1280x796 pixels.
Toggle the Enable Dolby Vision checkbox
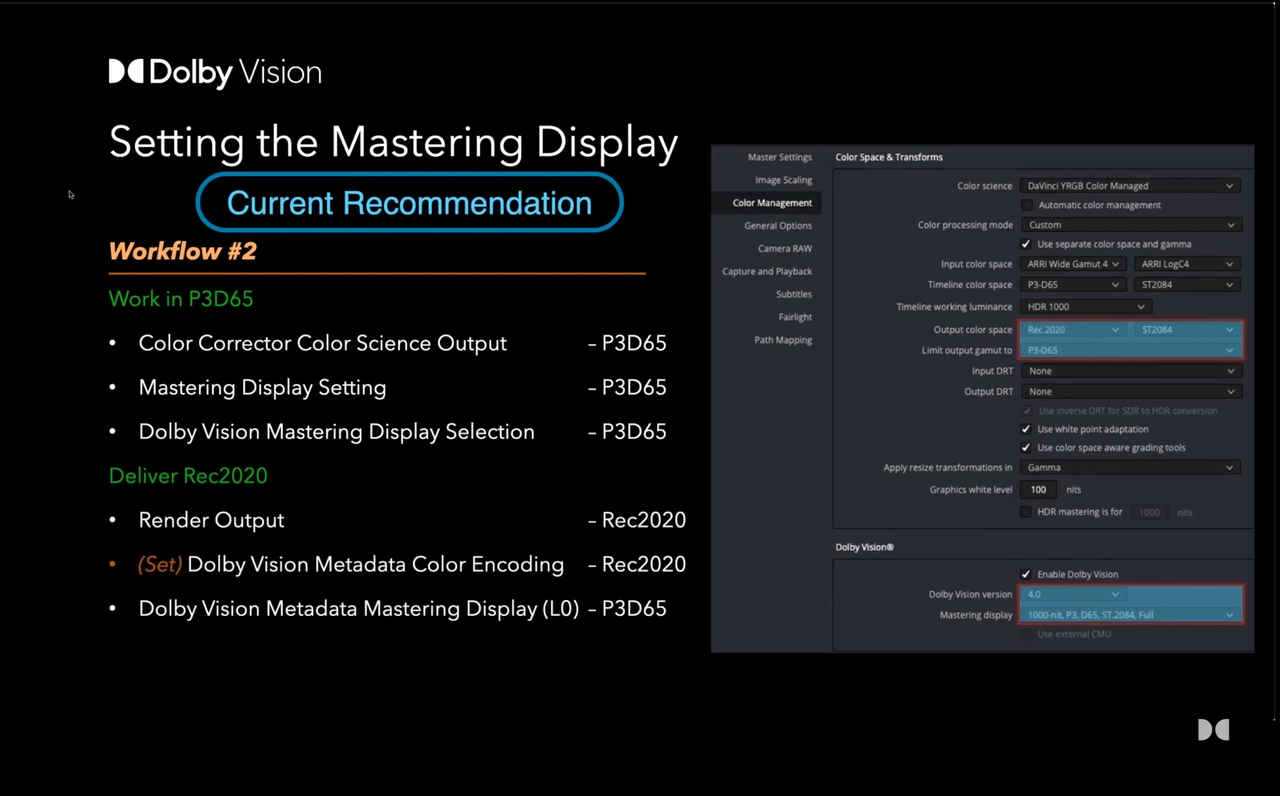(x=1026, y=574)
